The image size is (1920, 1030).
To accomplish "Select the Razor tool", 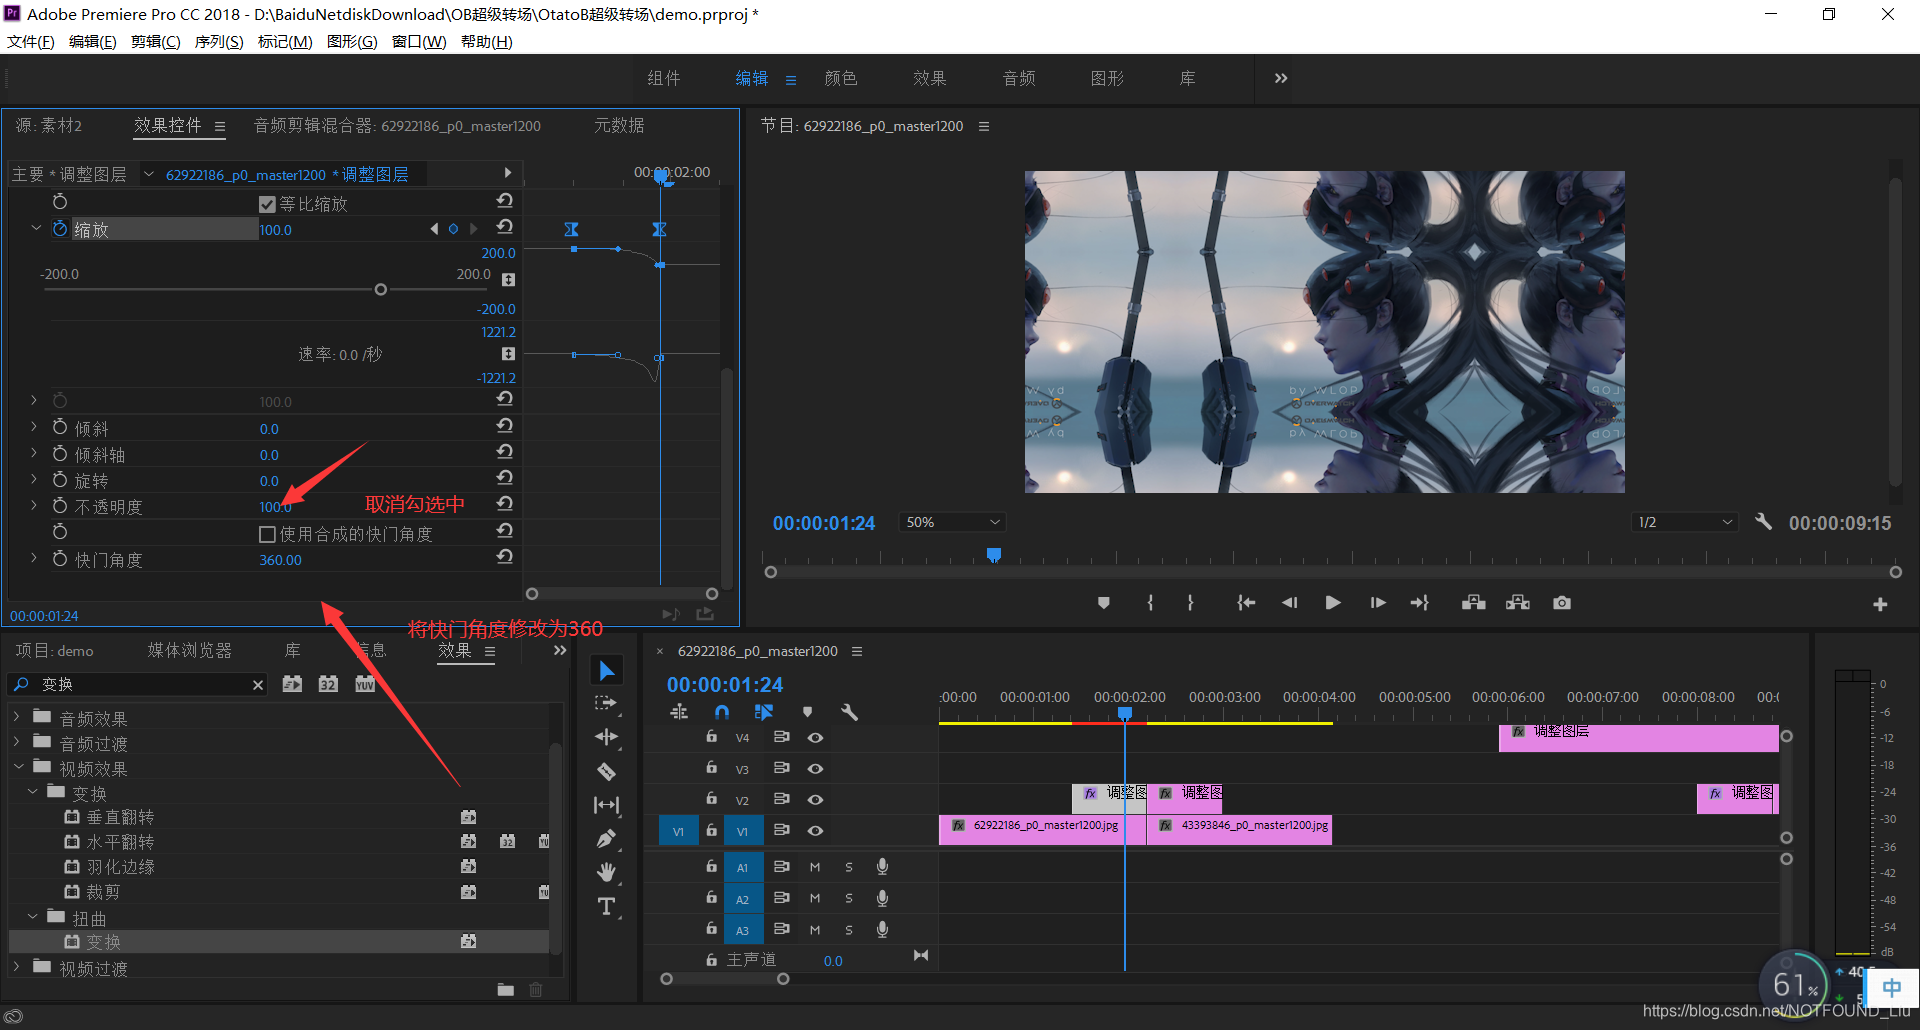I will [606, 771].
